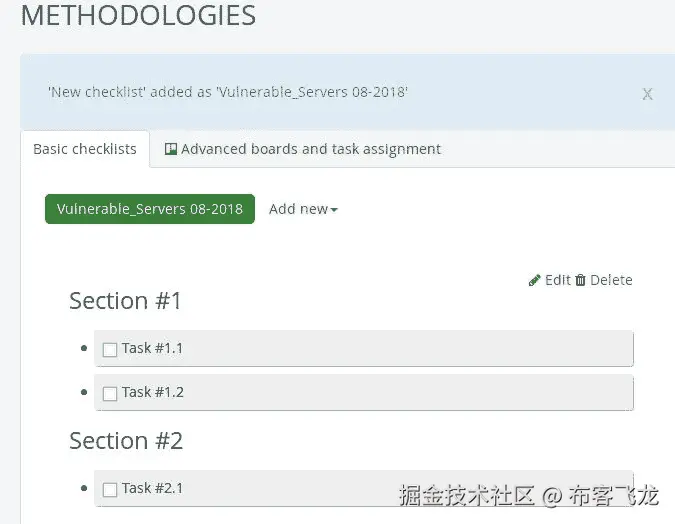The height and width of the screenshot is (524, 675).
Task: Click the caret arrow next to Add new
Action: tap(334, 210)
